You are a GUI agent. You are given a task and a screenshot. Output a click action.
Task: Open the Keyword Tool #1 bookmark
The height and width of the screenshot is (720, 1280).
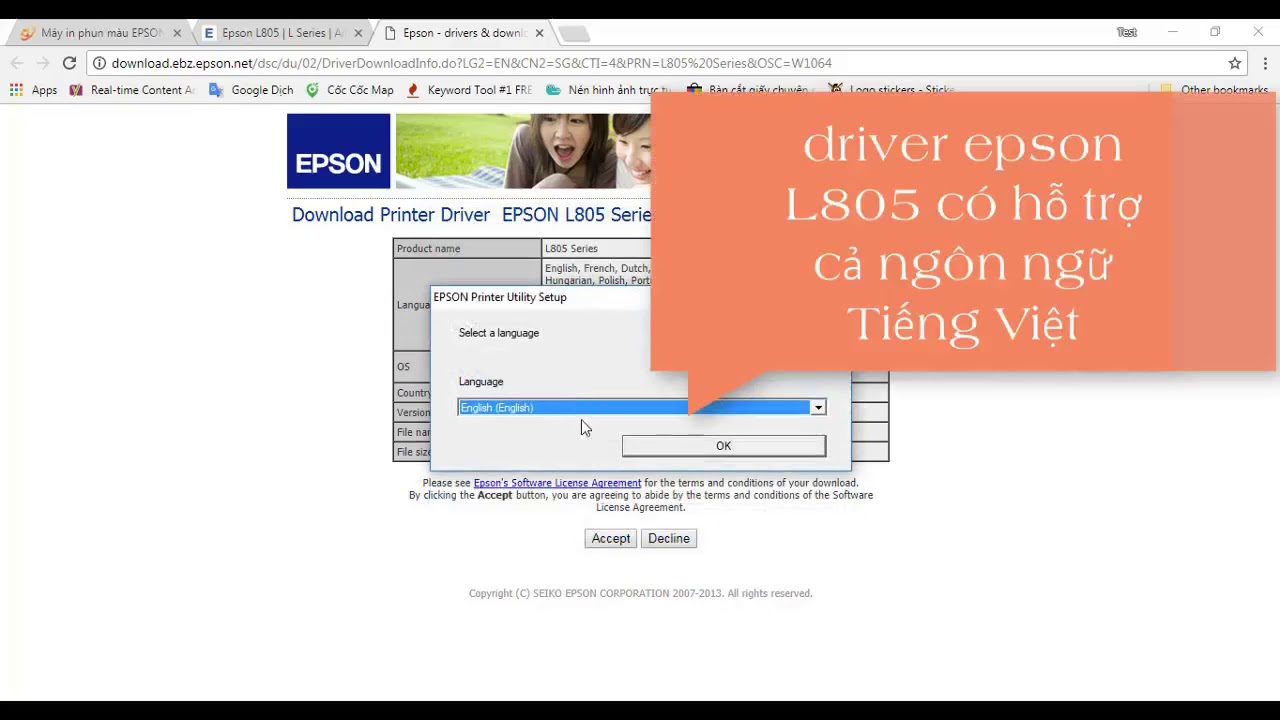[x=469, y=90]
